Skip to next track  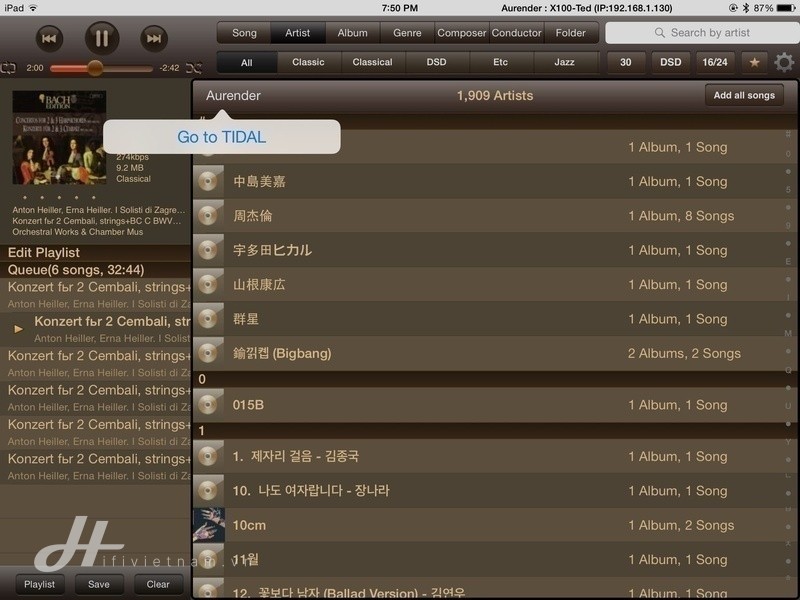154,38
